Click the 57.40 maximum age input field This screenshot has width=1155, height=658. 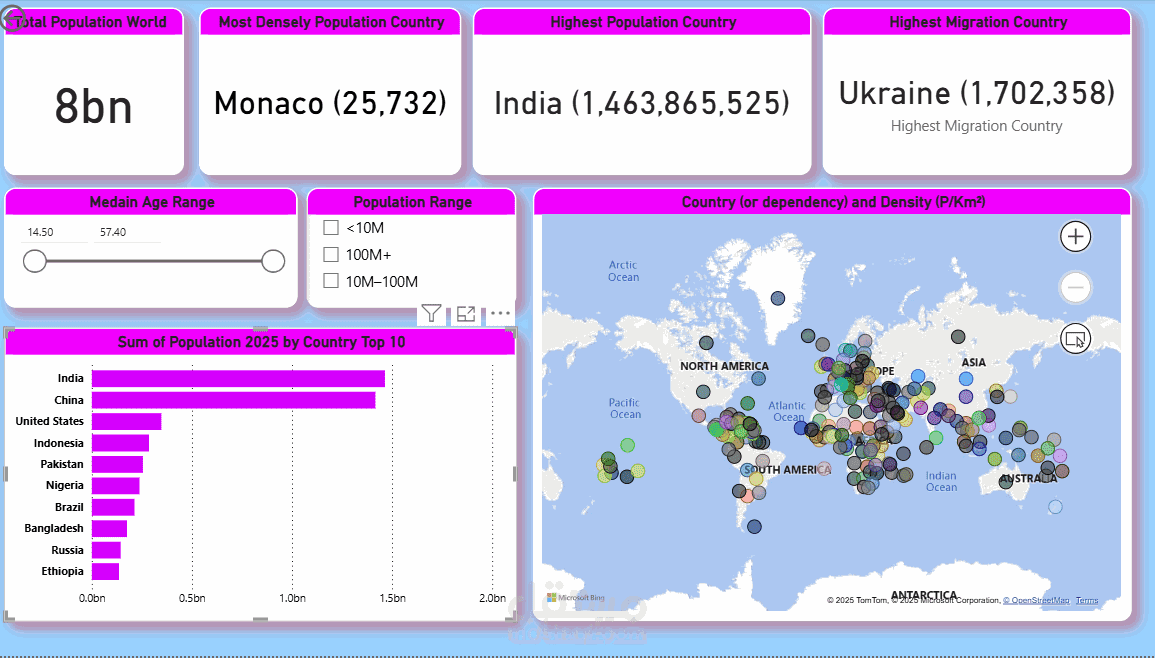click(x=127, y=232)
